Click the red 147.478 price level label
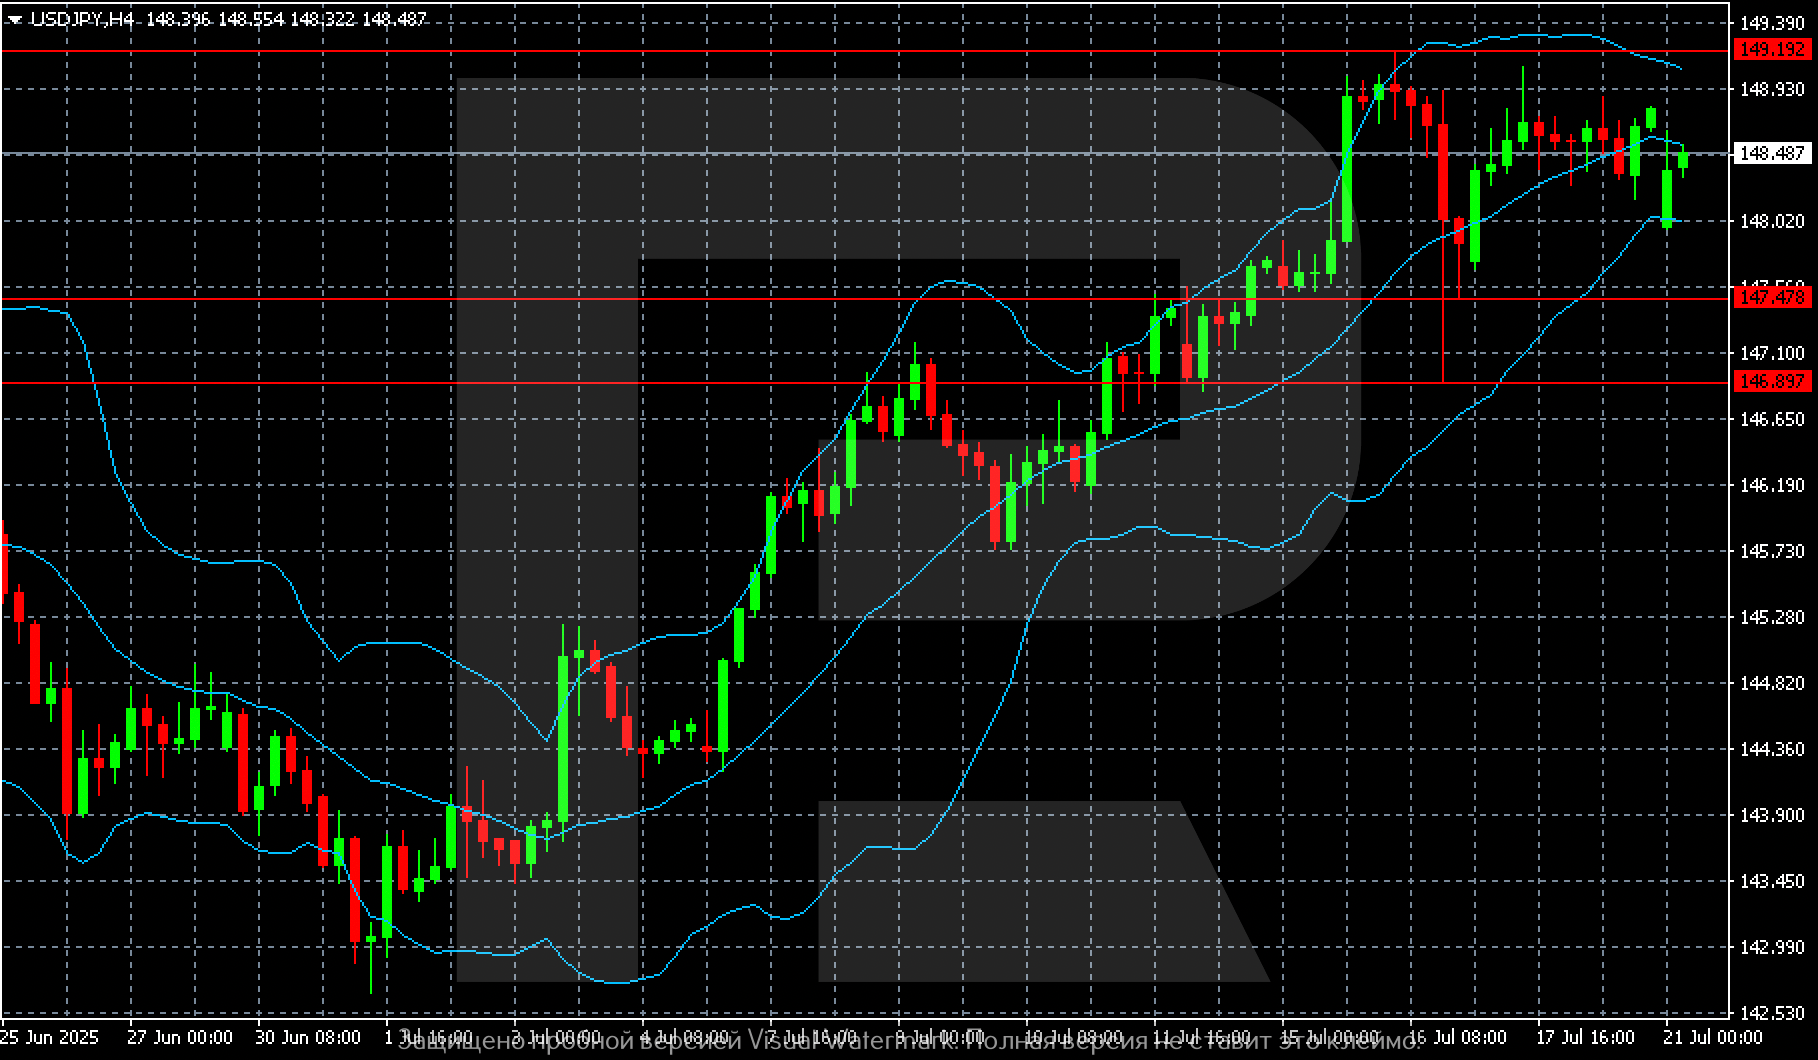1818x1060 pixels. point(1773,298)
